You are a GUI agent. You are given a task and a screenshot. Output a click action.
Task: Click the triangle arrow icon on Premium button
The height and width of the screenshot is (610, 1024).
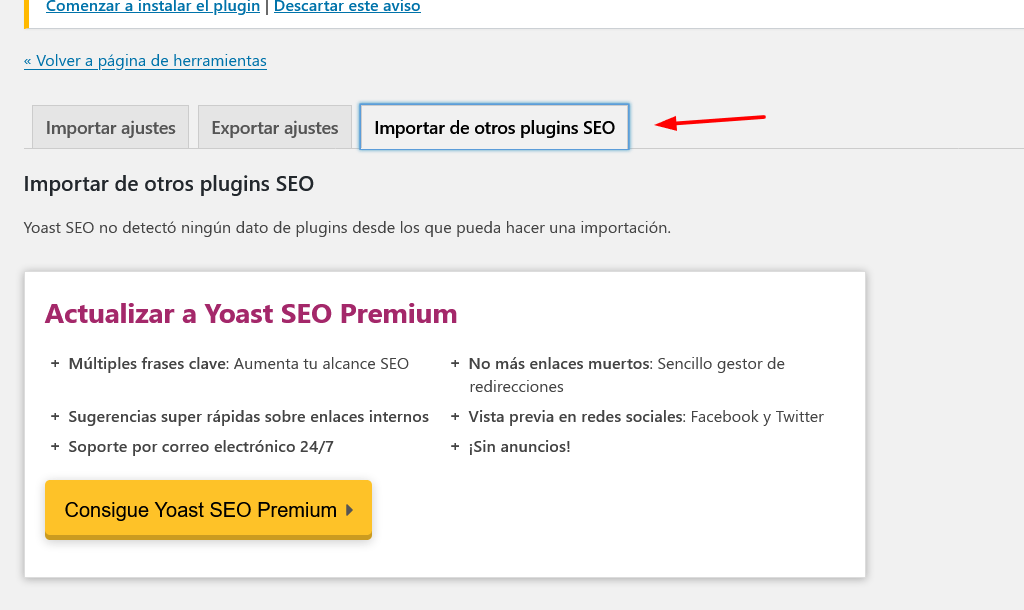click(349, 509)
